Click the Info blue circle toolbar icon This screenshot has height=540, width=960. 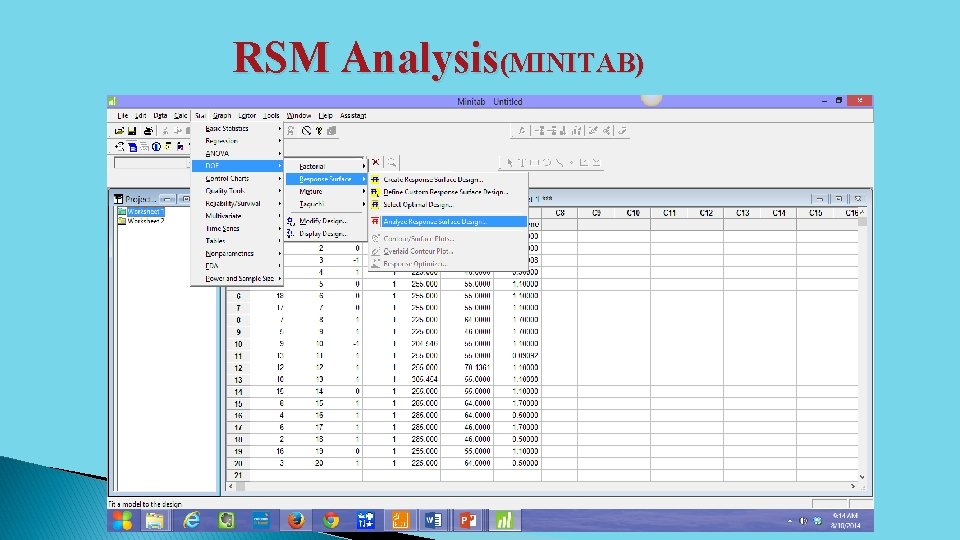click(156, 146)
